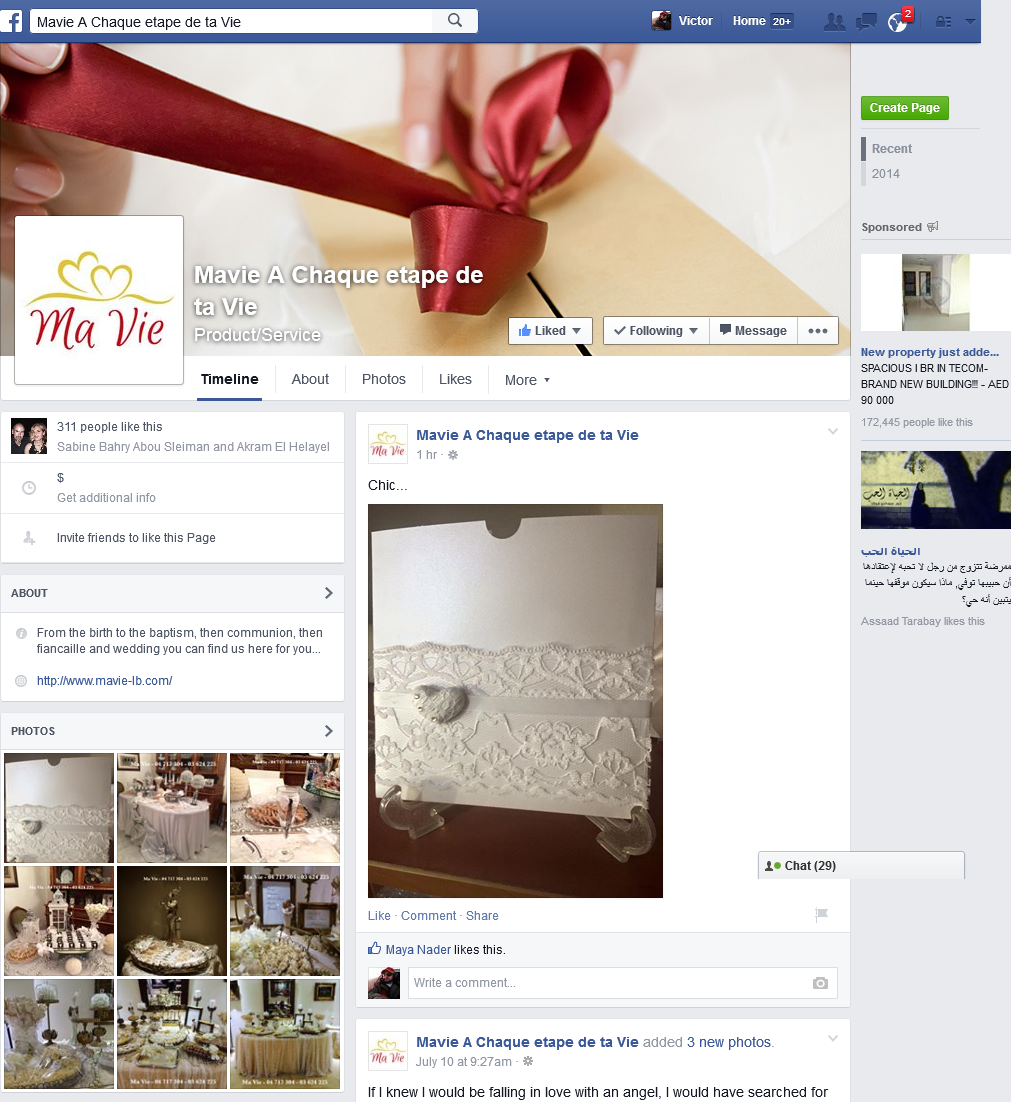The height and width of the screenshot is (1102, 1030).
Task: Open the lace card photo thumbnail in Photos
Action: tap(59, 808)
